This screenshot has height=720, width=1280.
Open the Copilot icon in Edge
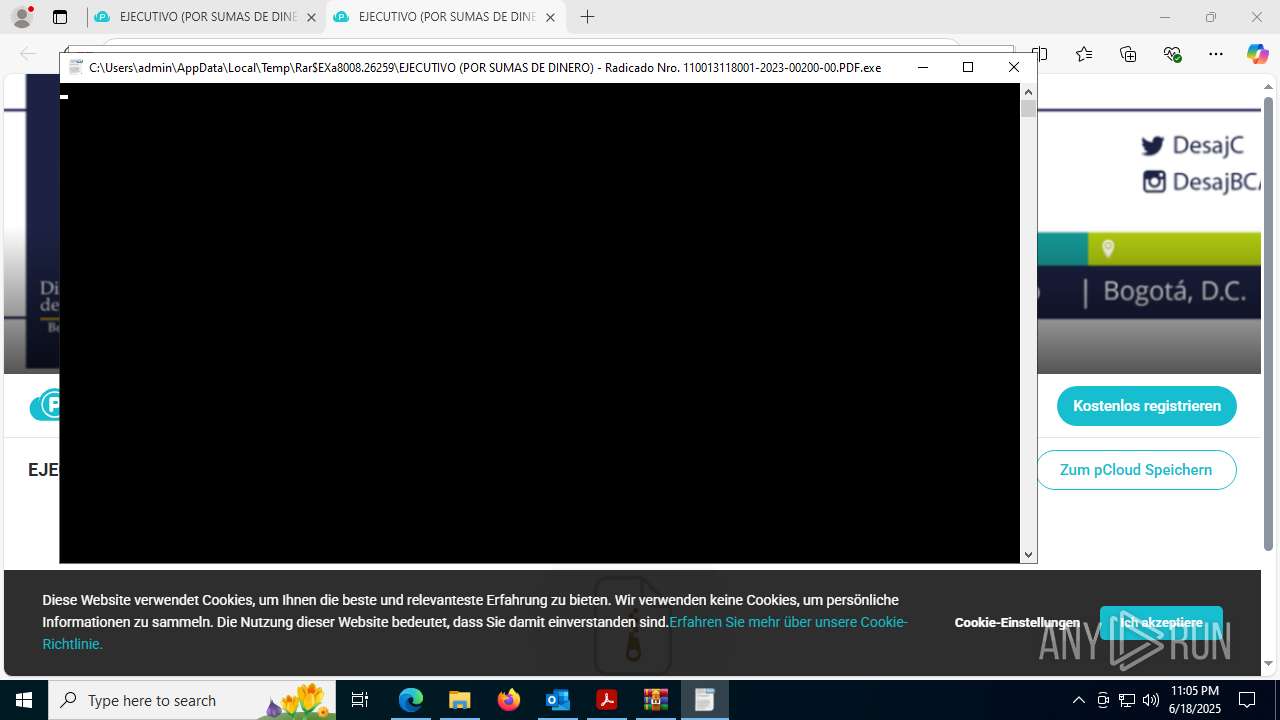click(1258, 54)
